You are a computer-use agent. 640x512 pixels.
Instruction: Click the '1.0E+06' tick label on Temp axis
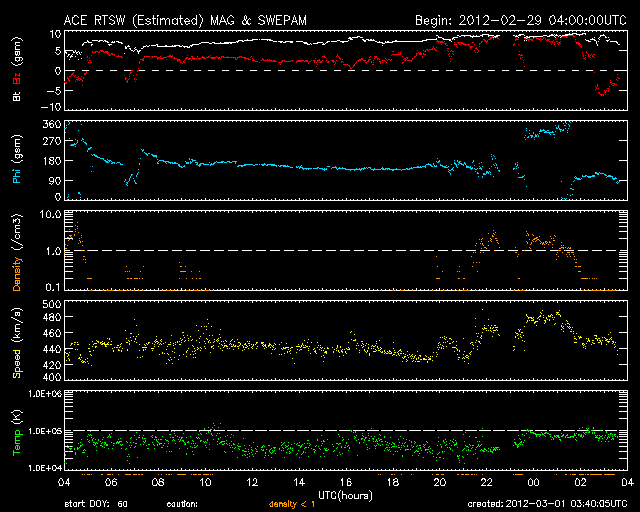(x=45, y=394)
